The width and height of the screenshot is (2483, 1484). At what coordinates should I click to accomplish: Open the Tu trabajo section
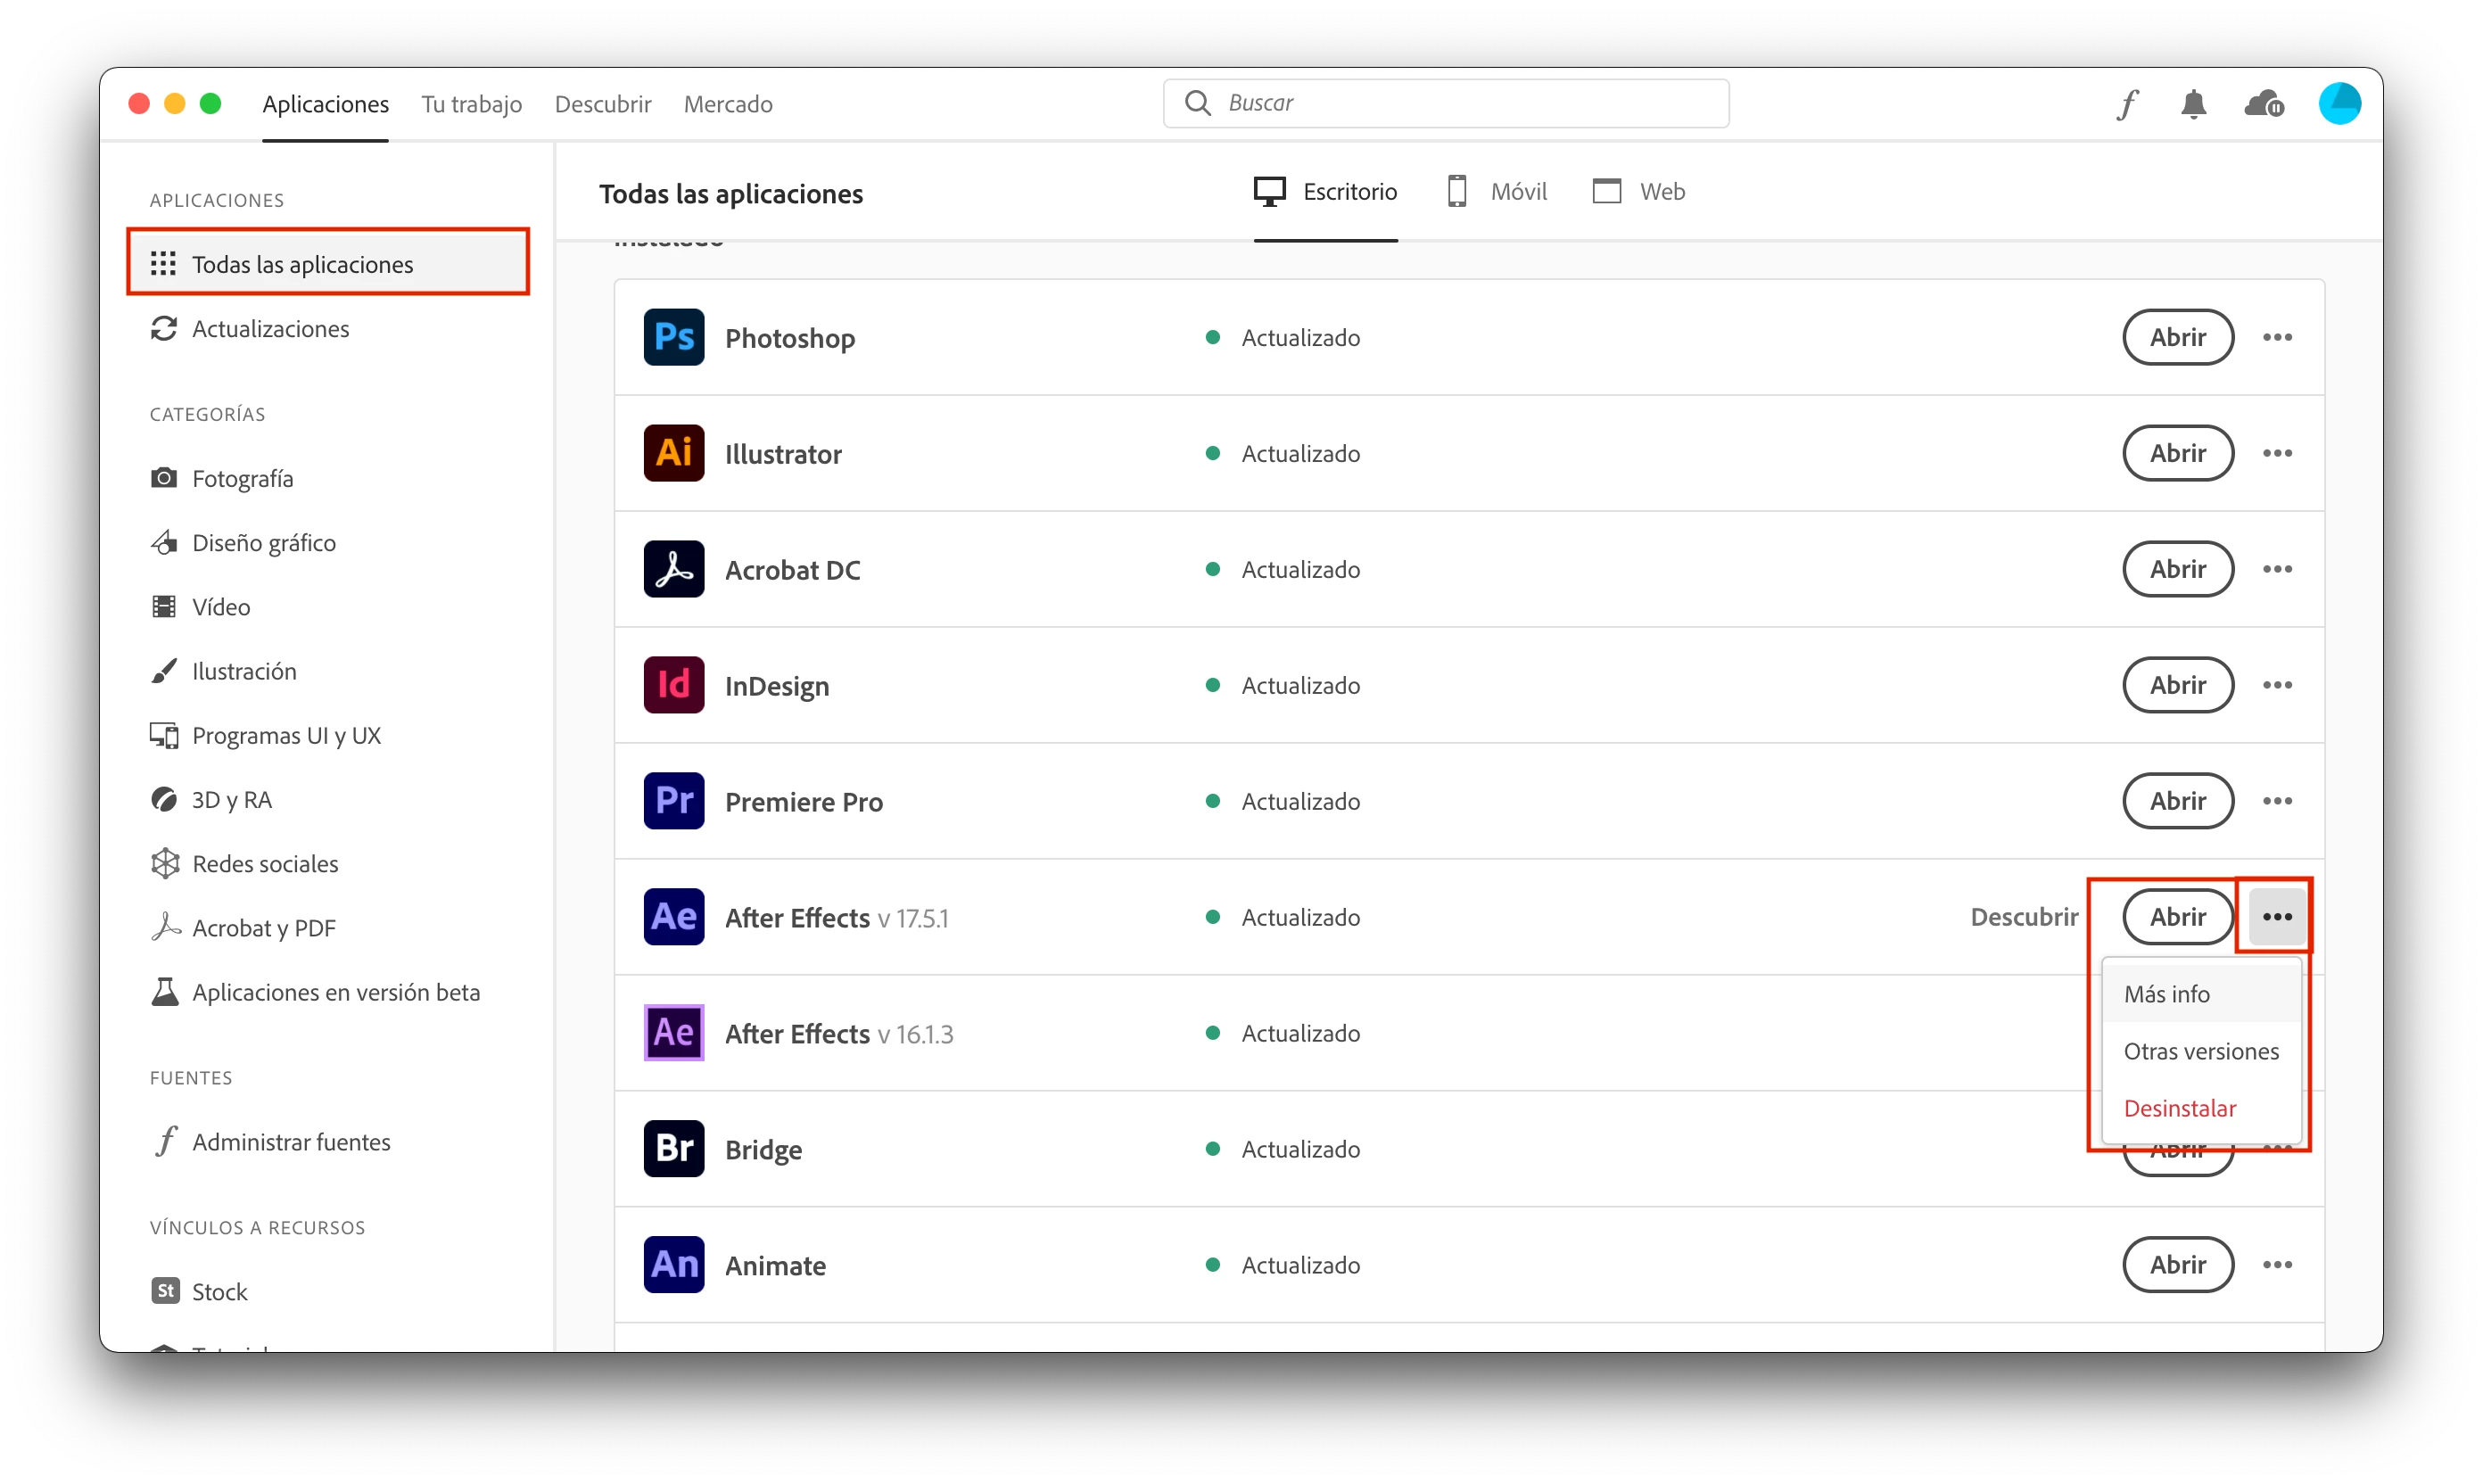(x=471, y=104)
